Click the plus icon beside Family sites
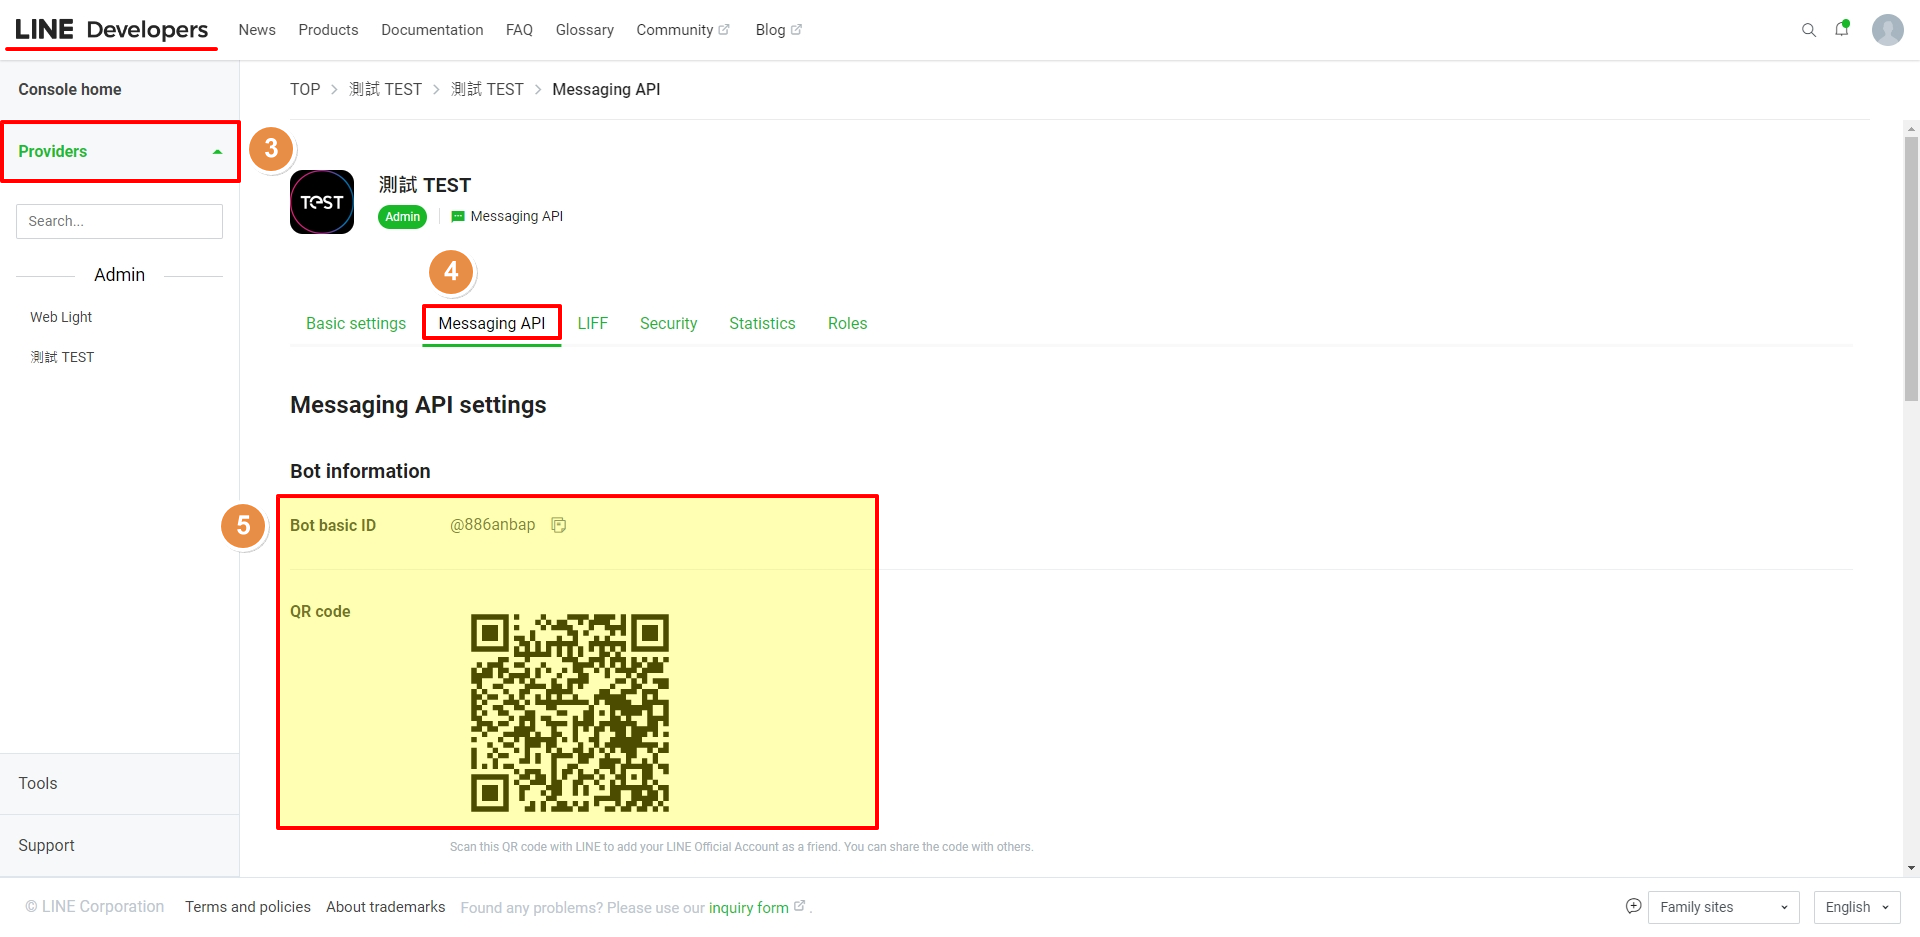 [1633, 906]
